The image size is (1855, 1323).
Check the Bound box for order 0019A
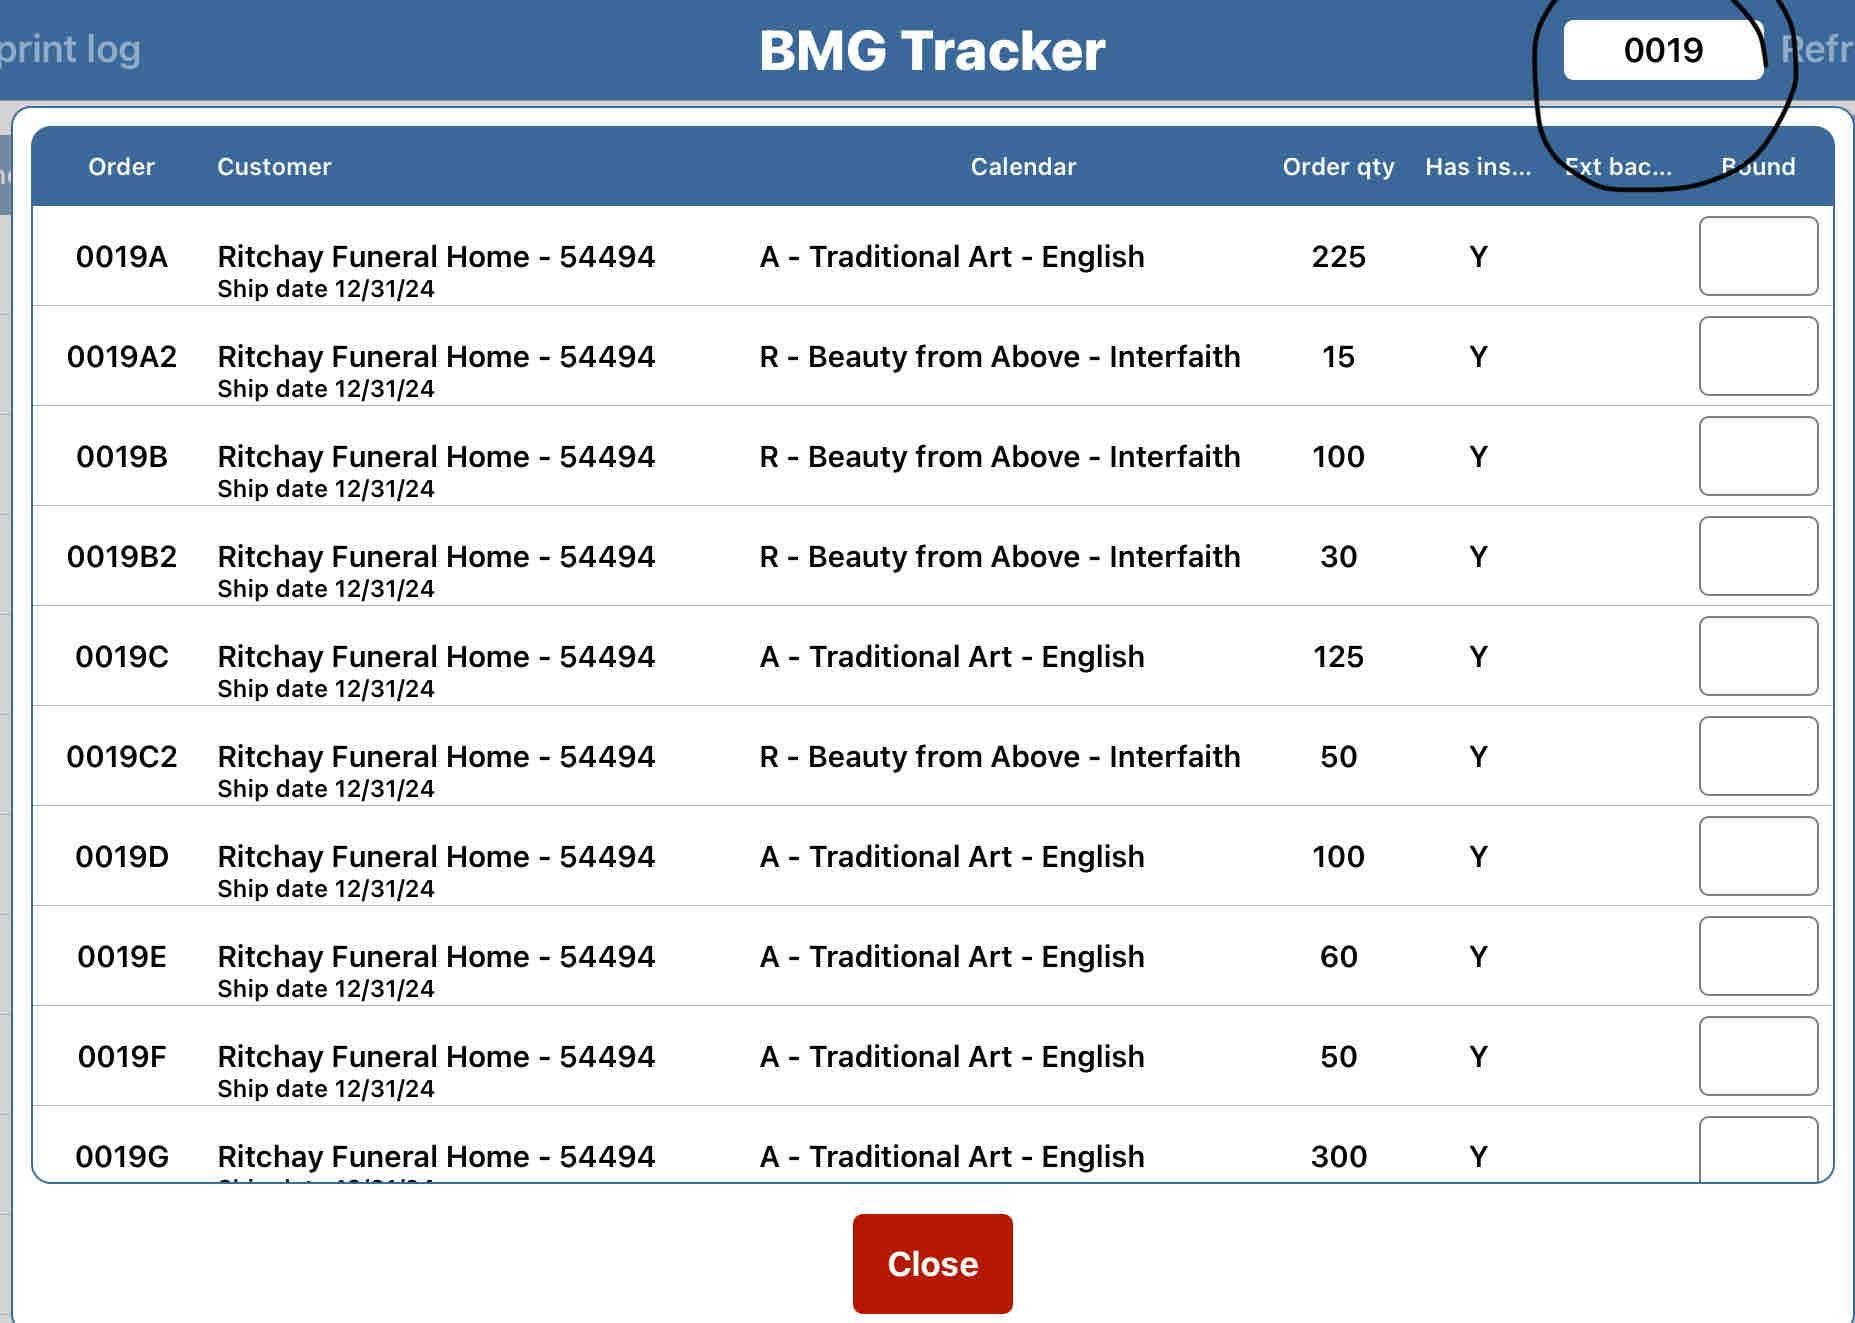1757,256
